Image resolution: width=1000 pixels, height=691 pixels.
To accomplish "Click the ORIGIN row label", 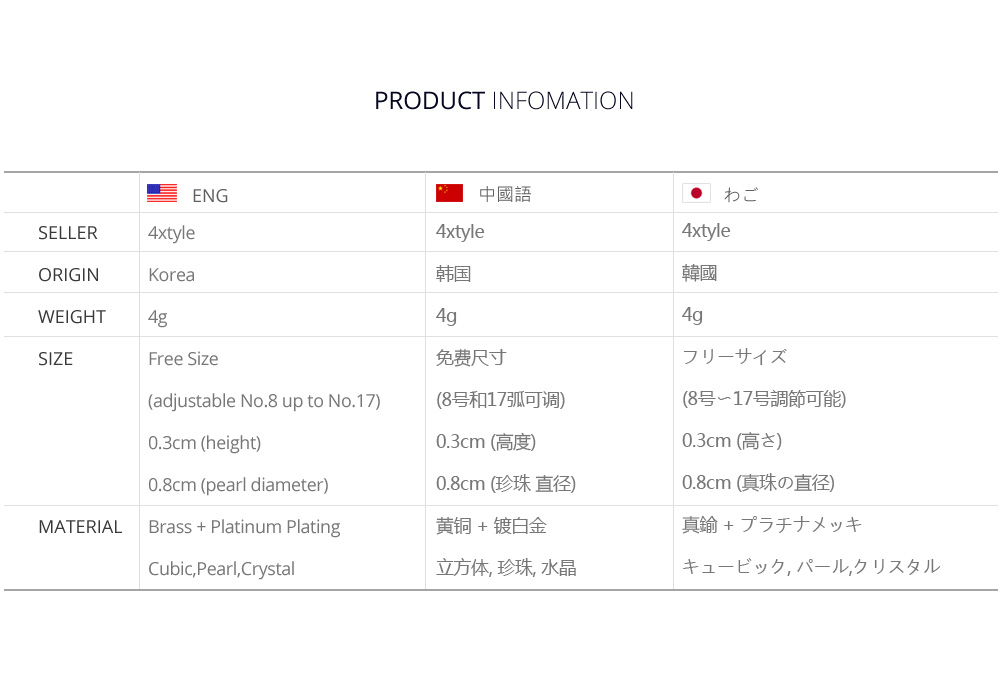I will pyautogui.click(x=69, y=275).
